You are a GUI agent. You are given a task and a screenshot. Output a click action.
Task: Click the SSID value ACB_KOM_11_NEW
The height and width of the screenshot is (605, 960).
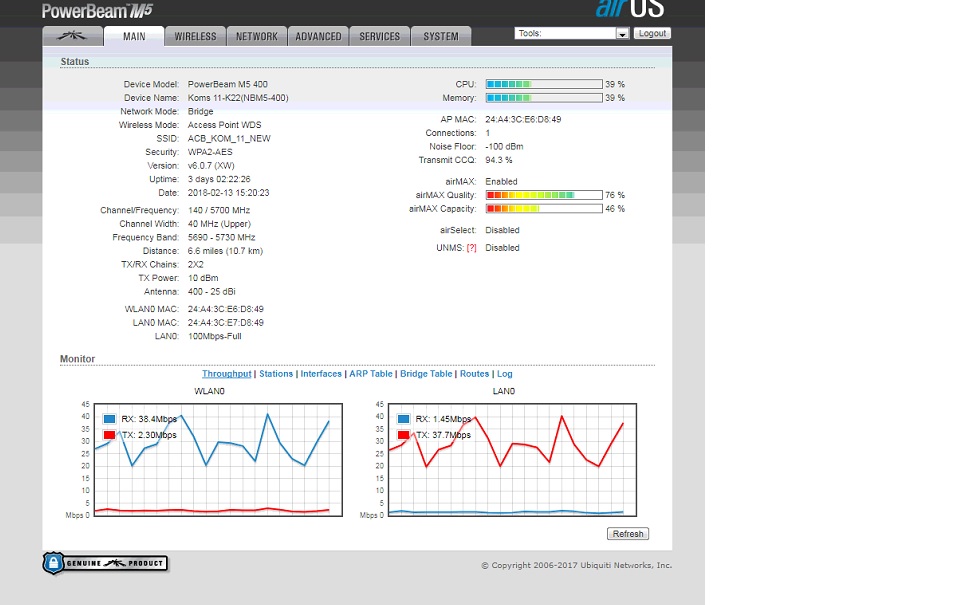(x=229, y=139)
